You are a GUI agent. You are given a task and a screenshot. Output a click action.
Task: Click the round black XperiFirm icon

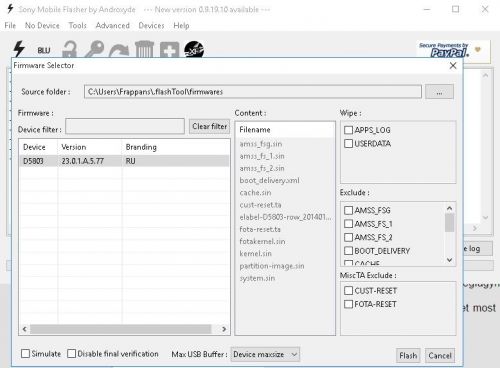(194, 49)
